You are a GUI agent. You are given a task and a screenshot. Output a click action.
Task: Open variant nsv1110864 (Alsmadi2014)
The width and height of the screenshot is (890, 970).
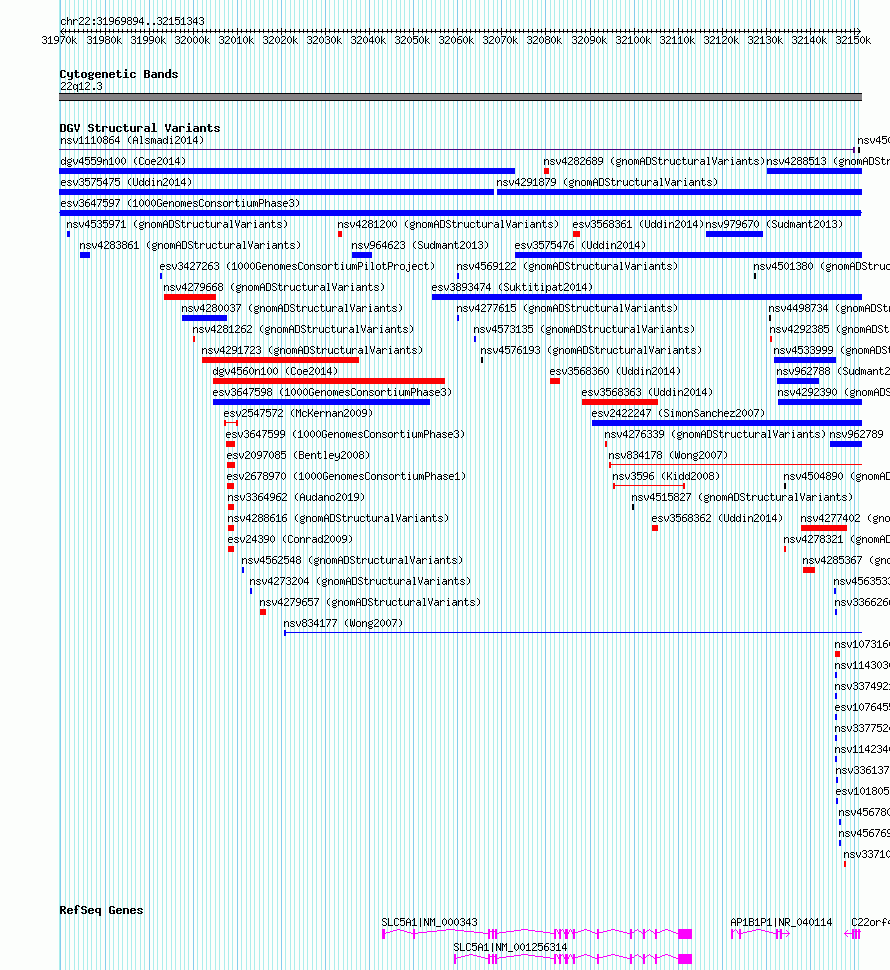pos(132,140)
